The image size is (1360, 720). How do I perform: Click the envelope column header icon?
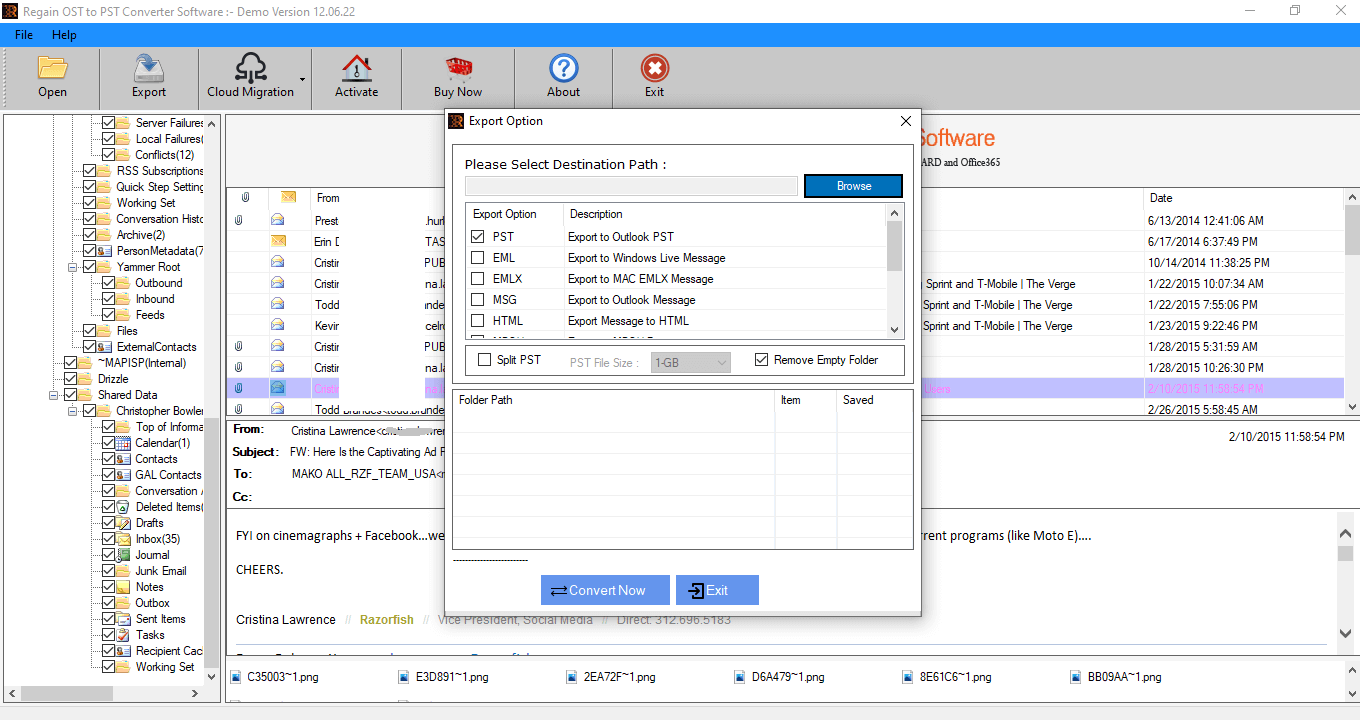point(289,198)
